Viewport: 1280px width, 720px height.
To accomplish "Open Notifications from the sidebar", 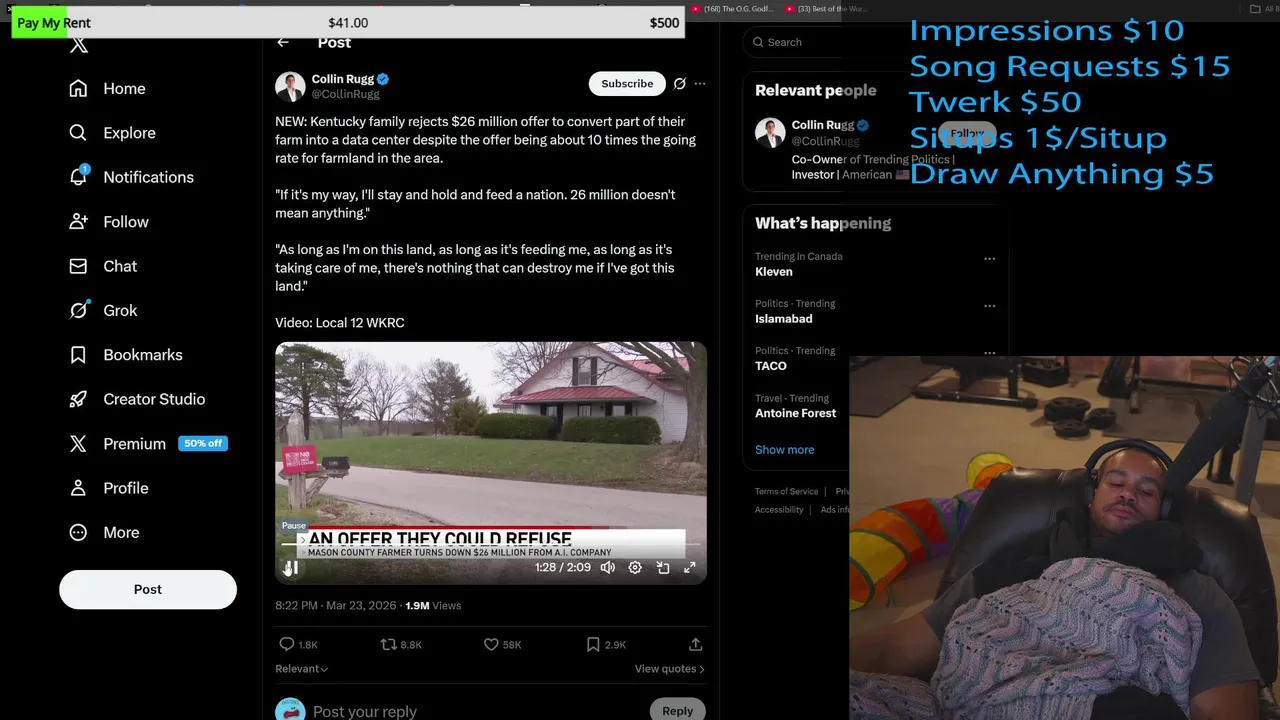I will [x=131, y=177].
